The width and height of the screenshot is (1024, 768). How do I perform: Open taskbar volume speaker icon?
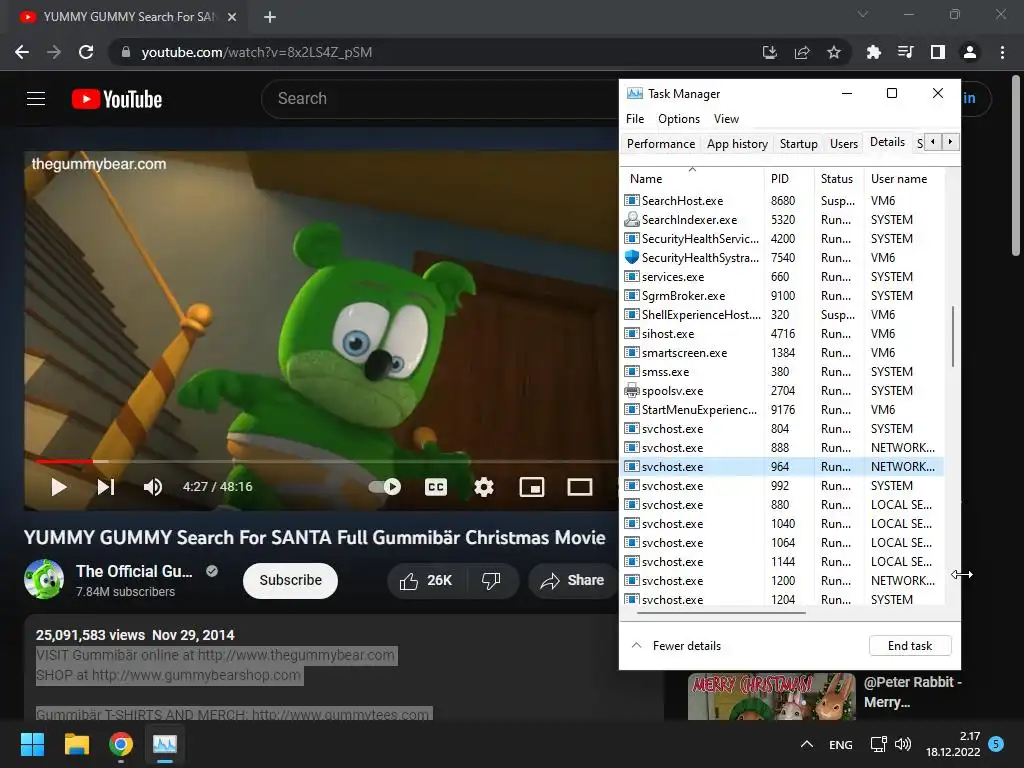pos(903,744)
